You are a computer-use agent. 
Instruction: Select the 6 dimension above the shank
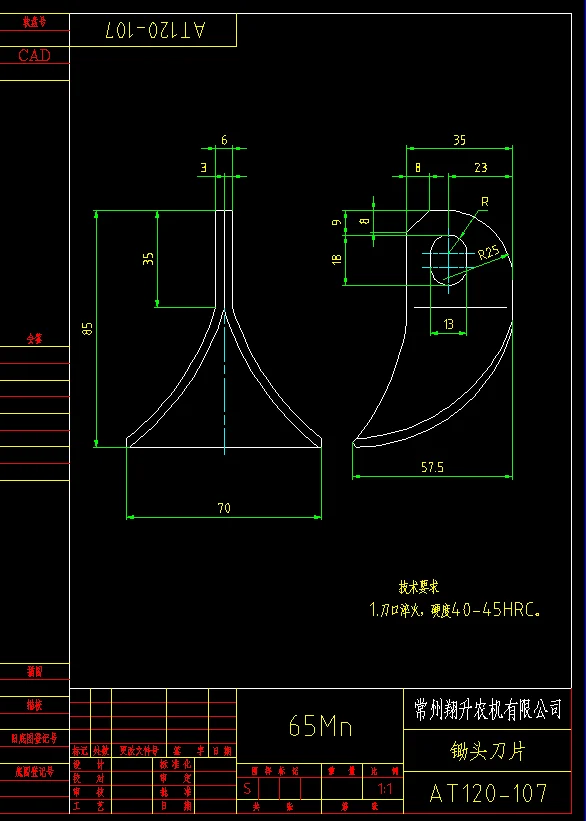point(224,140)
